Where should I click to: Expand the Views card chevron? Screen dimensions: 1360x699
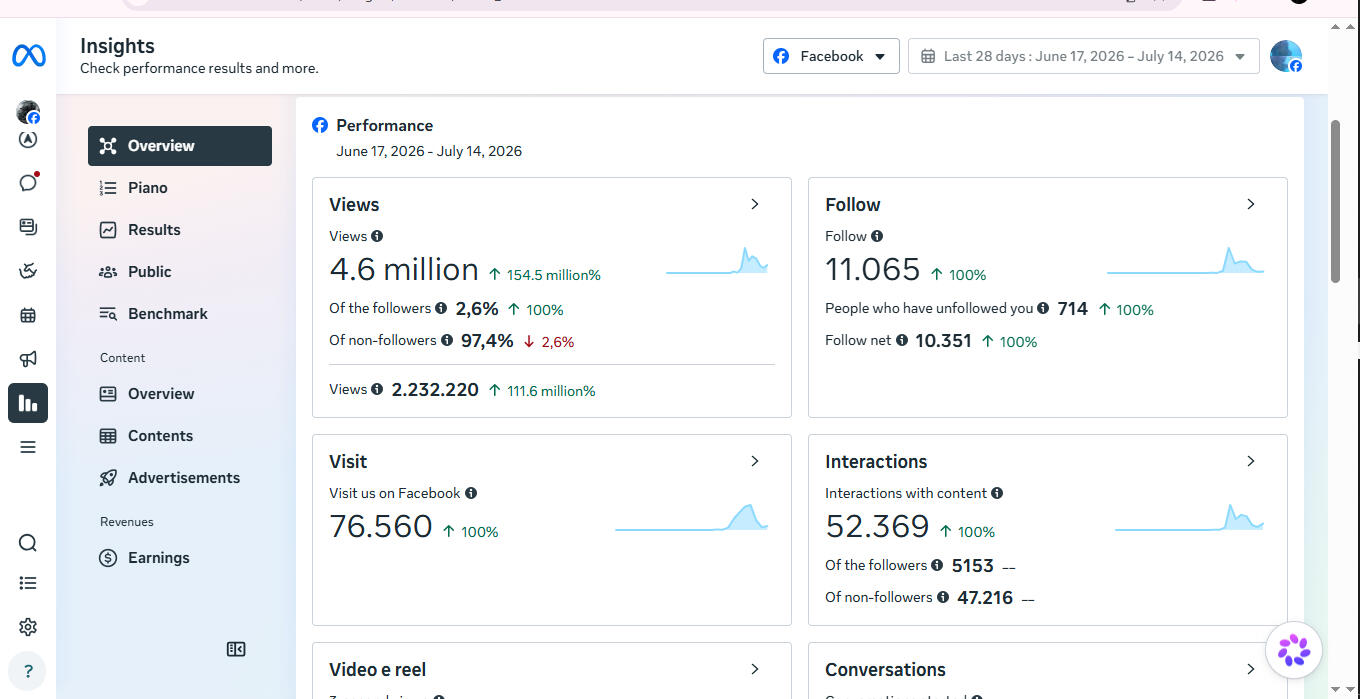755,204
